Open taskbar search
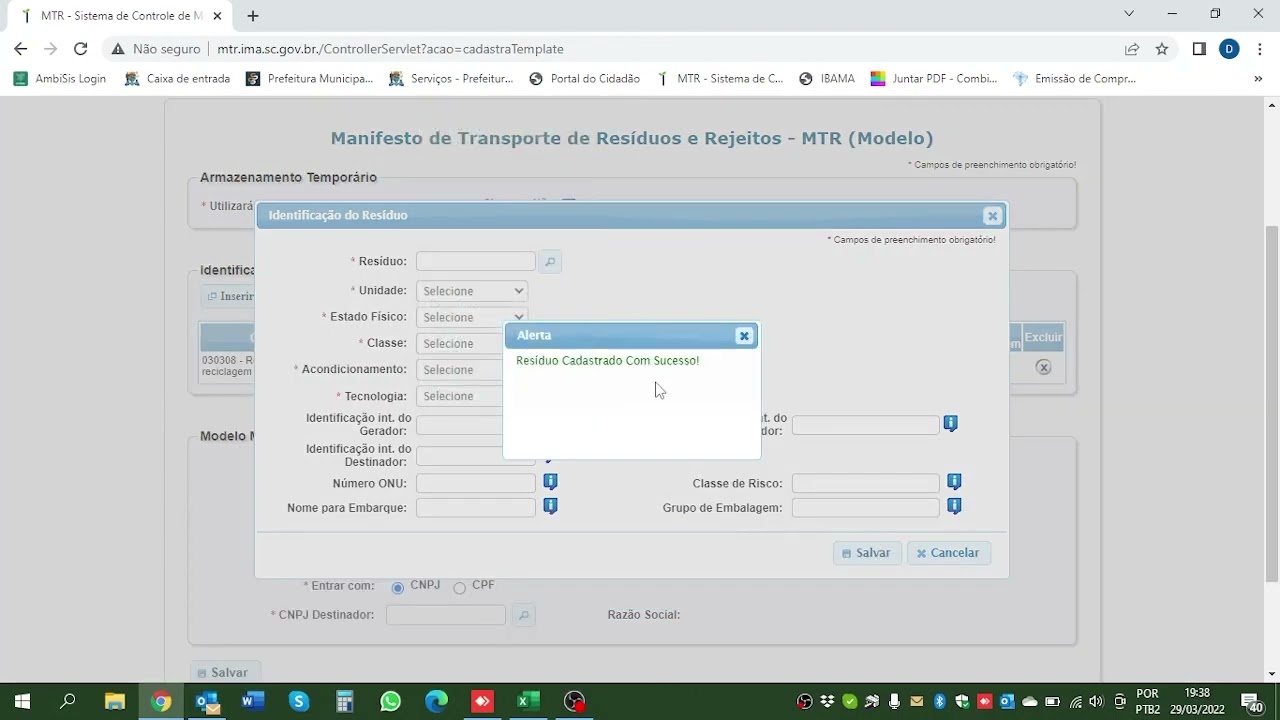 point(68,701)
